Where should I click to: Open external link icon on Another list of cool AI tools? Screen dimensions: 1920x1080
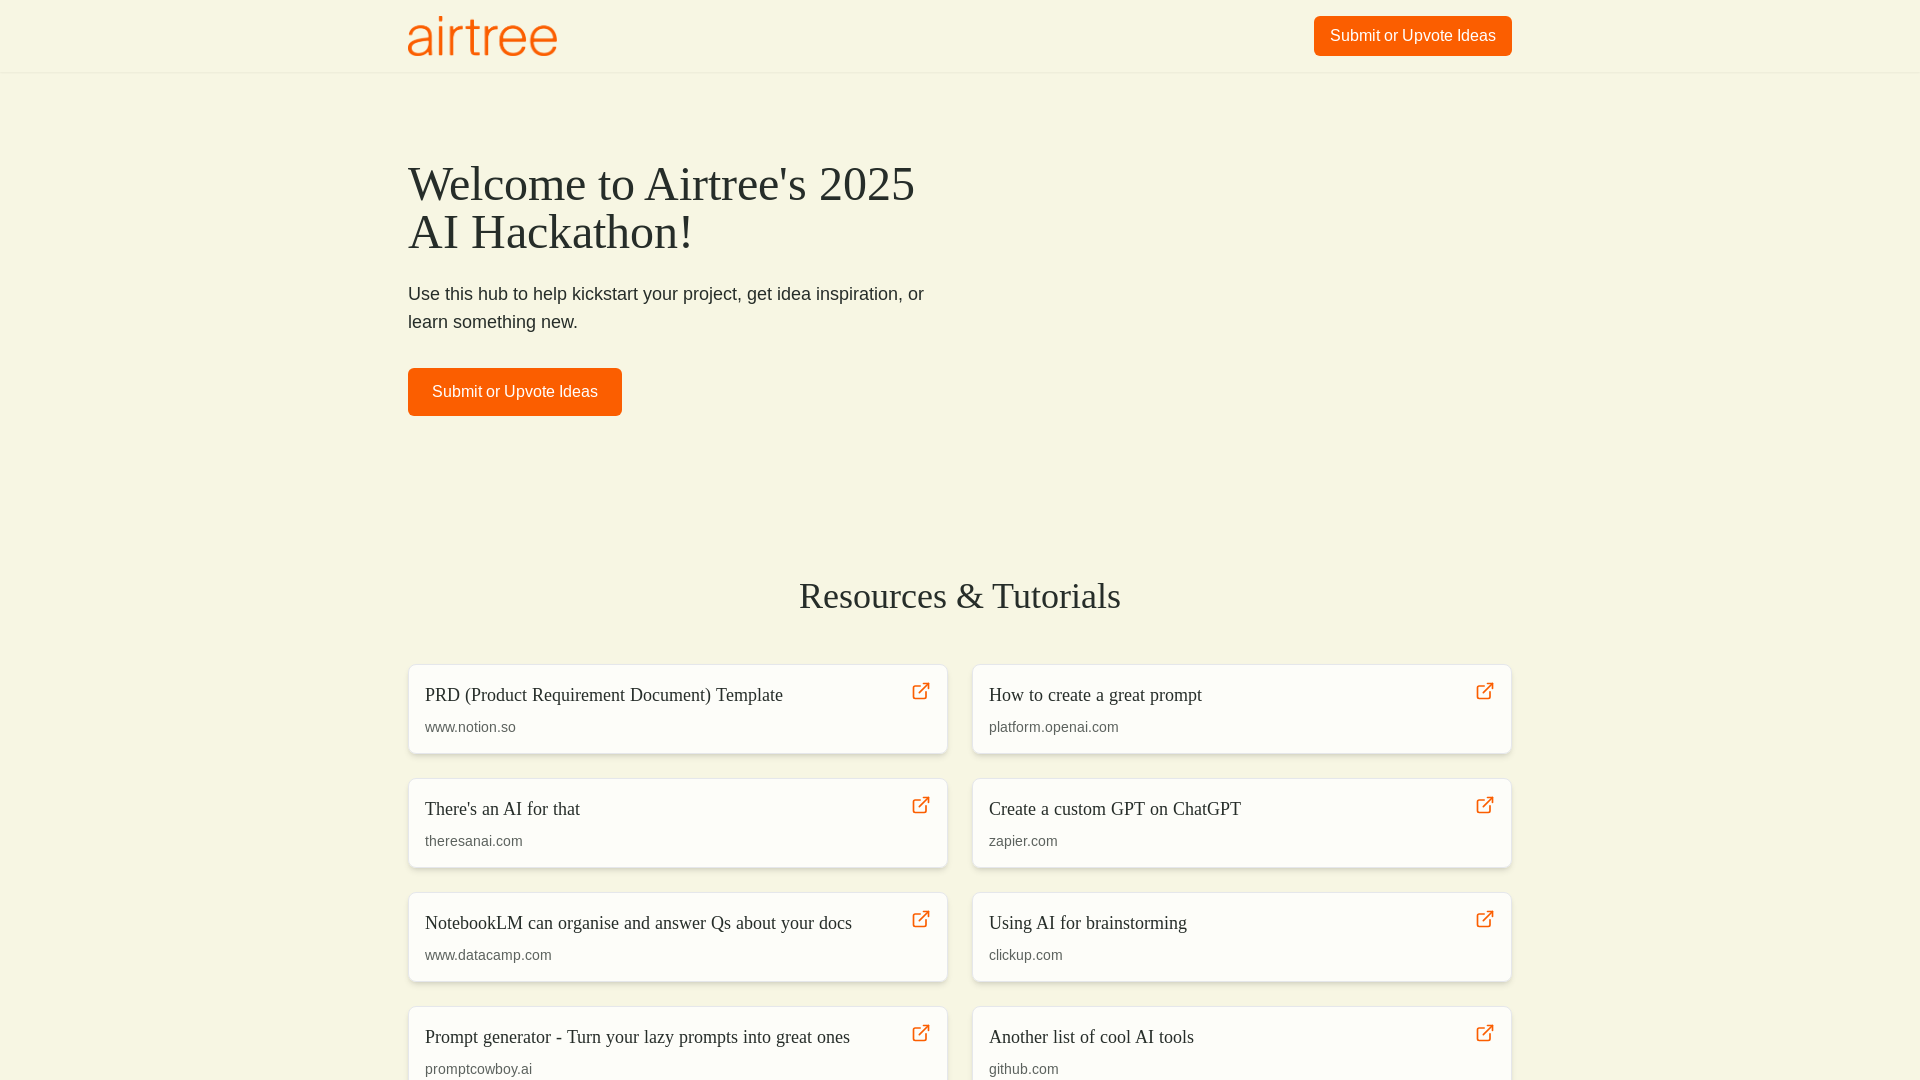click(1485, 1033)
